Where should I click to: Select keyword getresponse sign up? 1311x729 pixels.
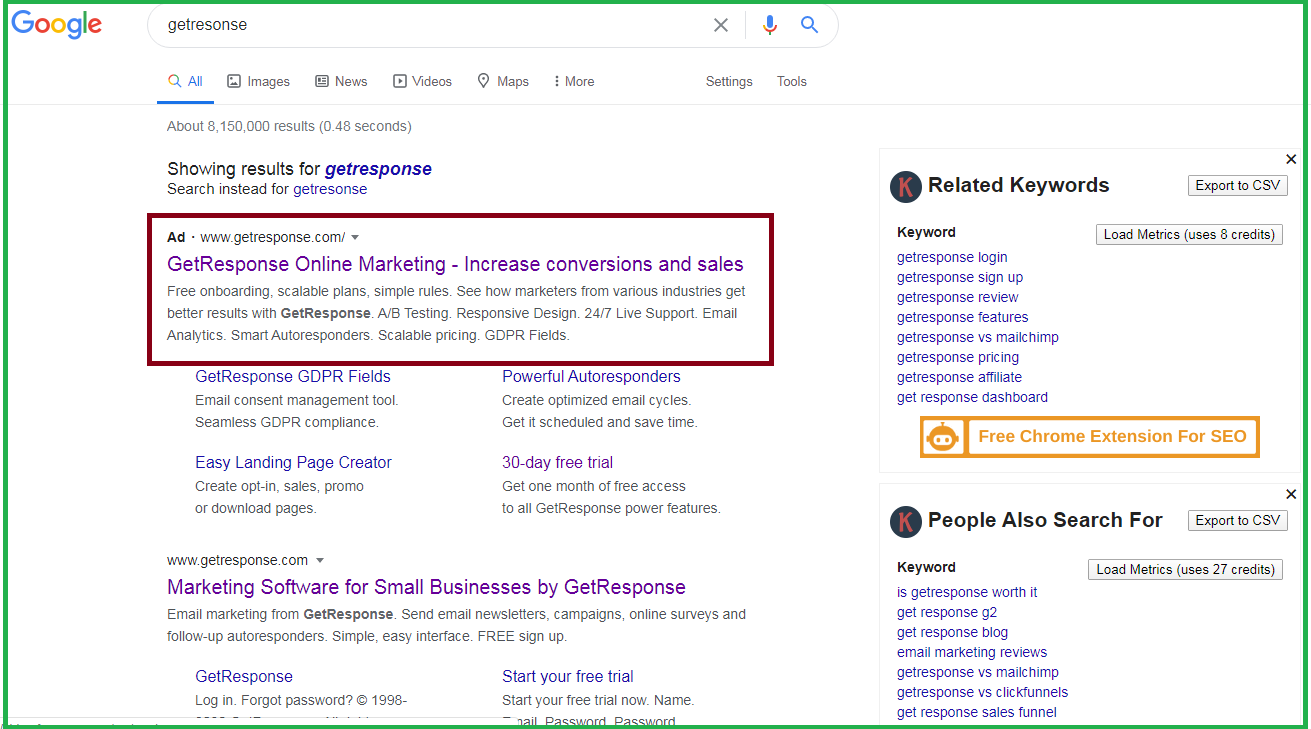pos(960,278)
